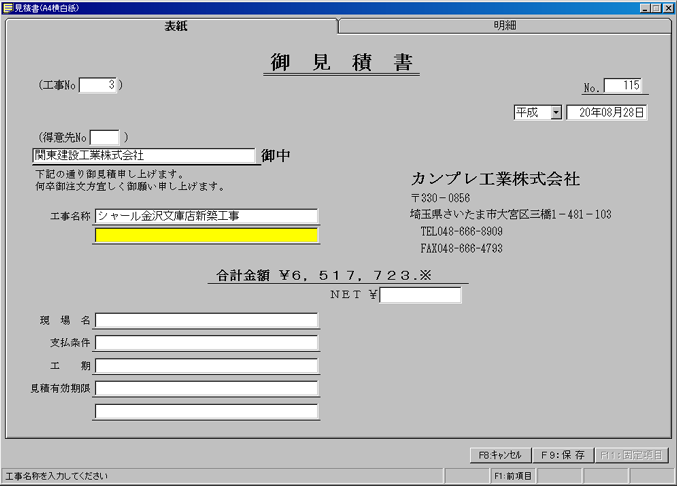677x486 pixels.
Task: Click the 見積有効期限 input field
Action: 206,388
